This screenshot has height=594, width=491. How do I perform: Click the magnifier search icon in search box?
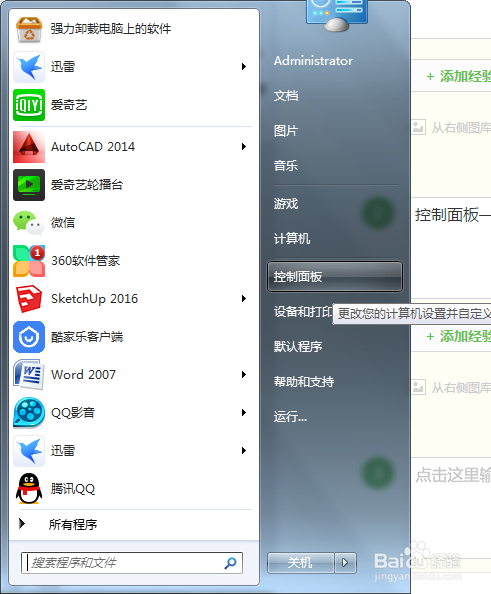(x=230, y=563)
